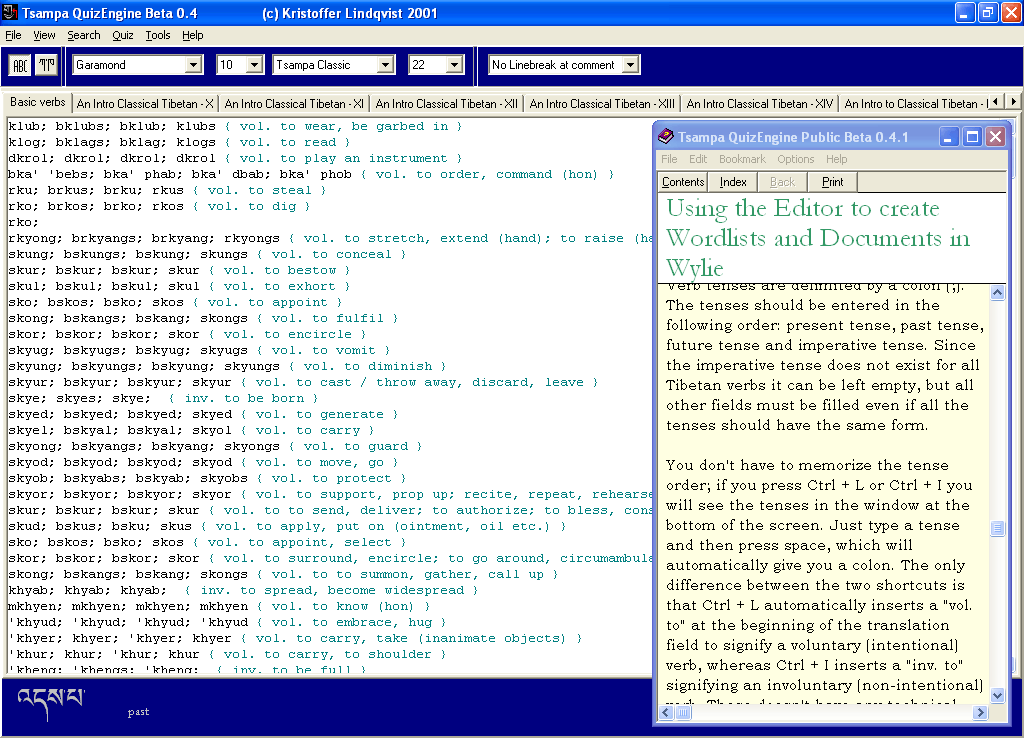Click the lone 'rko;' line
1024x738 pixels.
tap(23, 222)
